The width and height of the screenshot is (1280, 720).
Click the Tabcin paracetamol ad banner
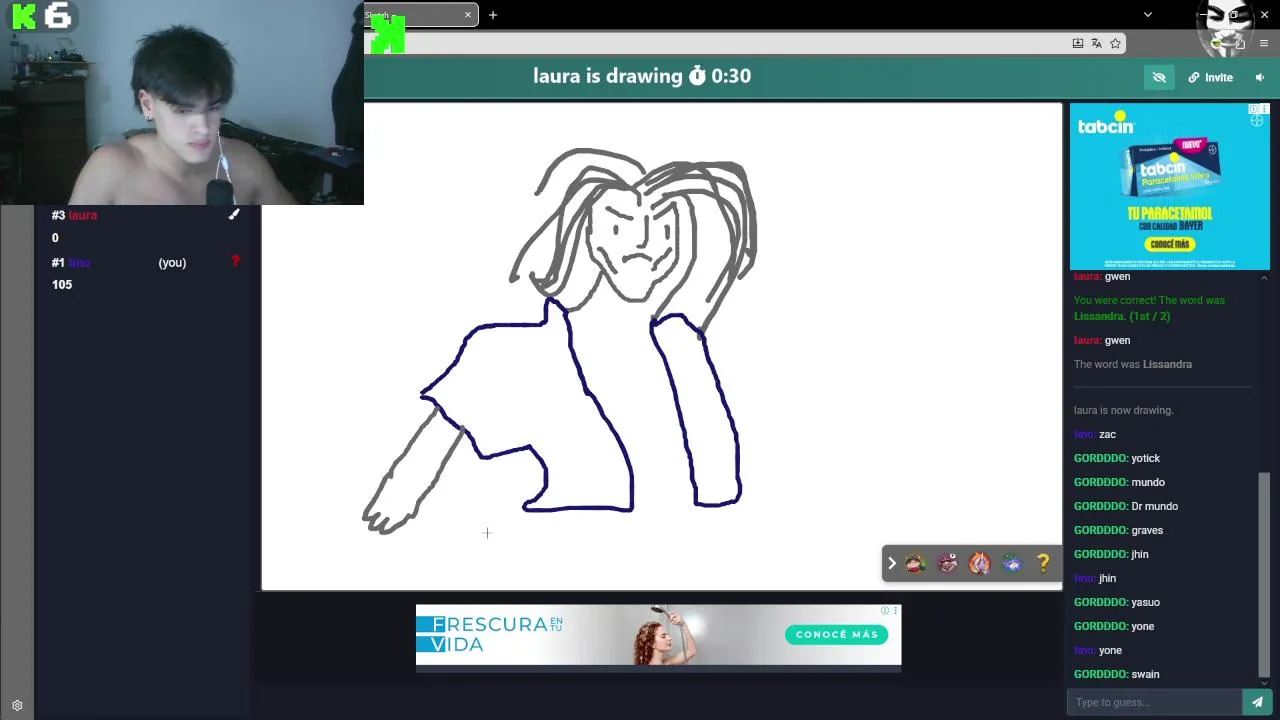1169,186
